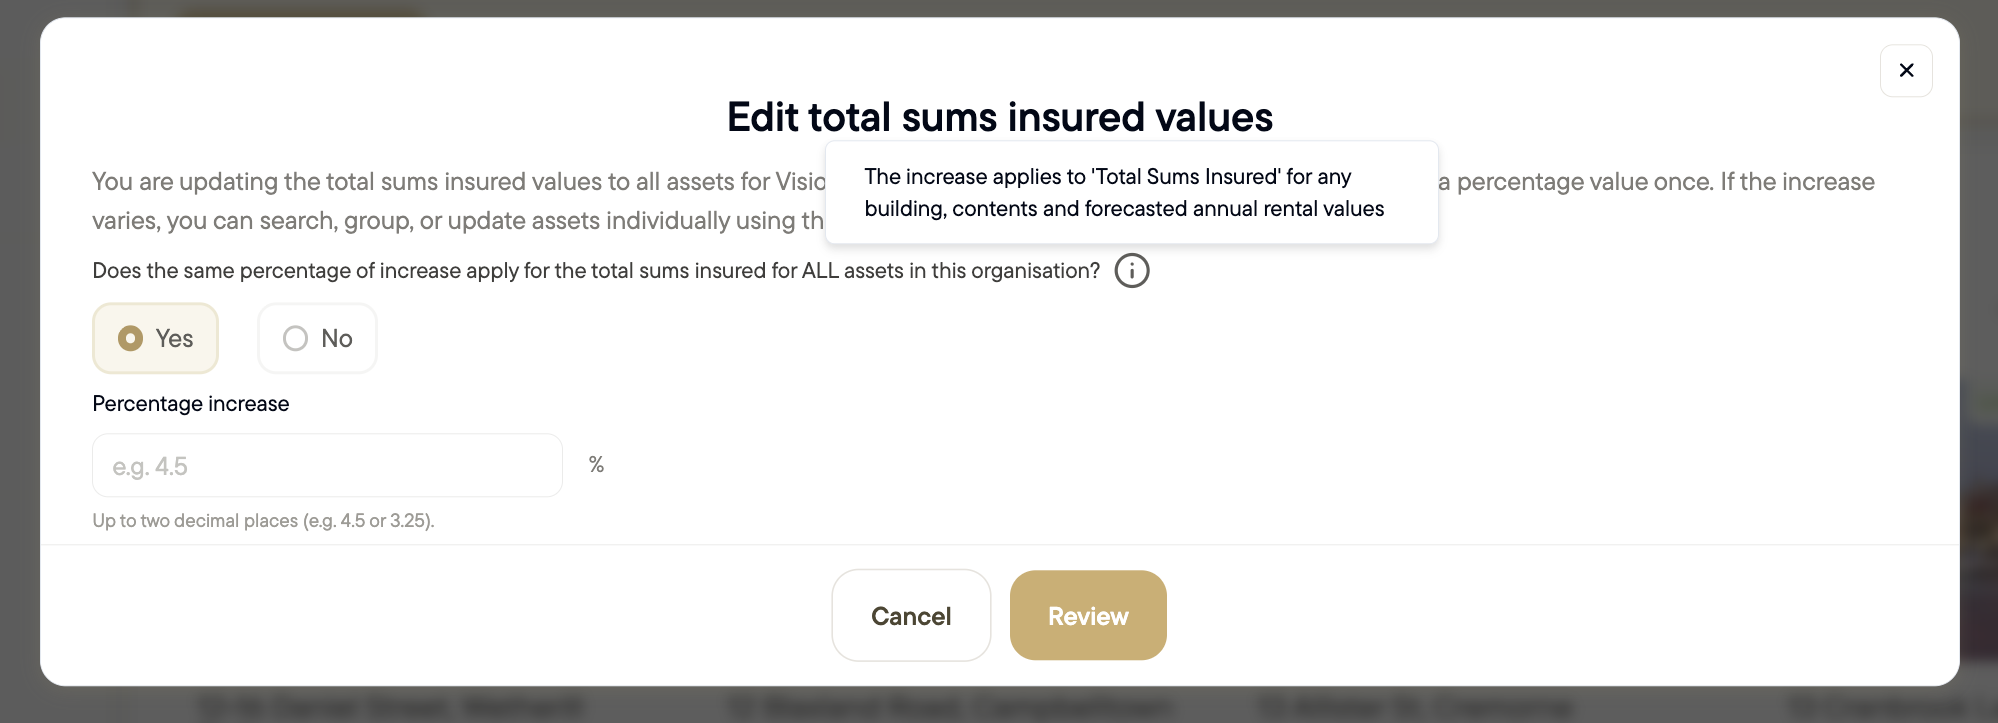Click the dimmed backdrop above the dialog

click(x=1000, y=8)
